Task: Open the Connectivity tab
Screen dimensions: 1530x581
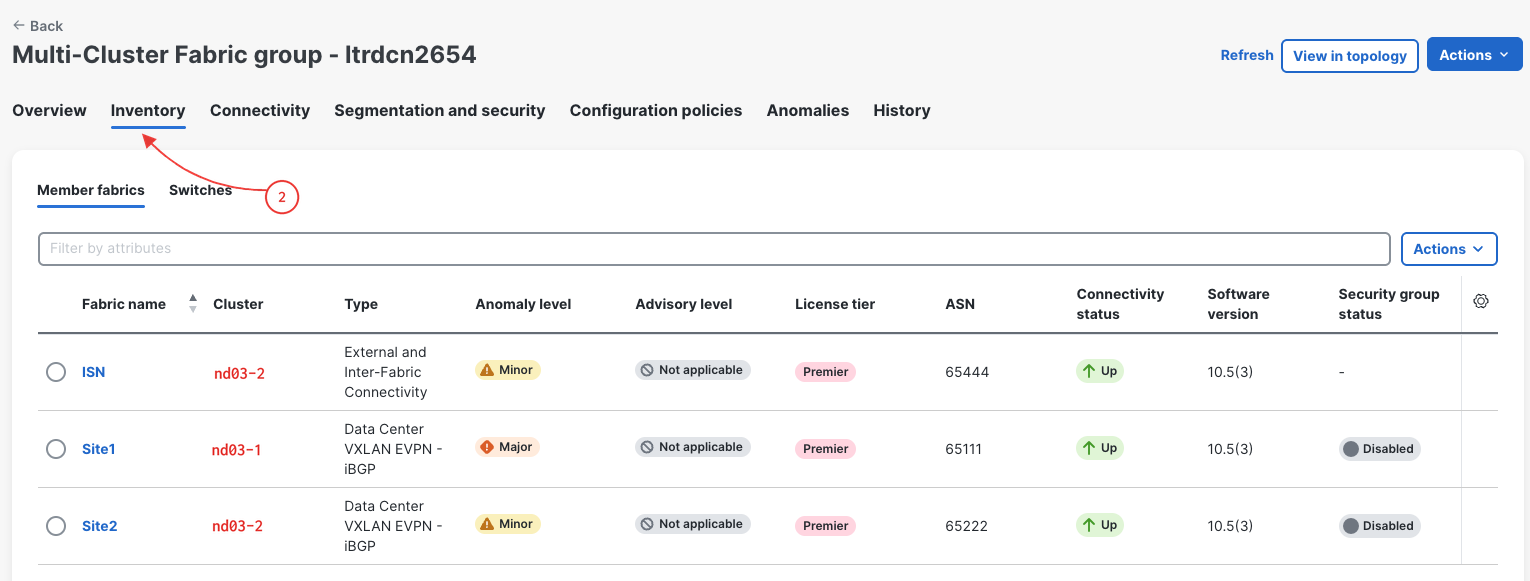Action: 260,110
